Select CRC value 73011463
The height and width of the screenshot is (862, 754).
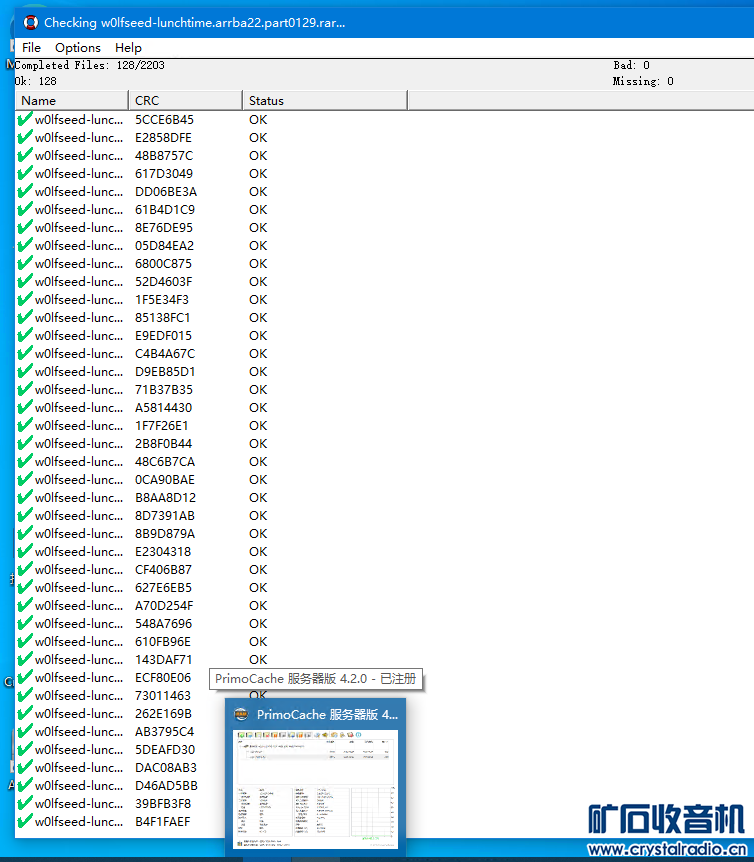point(163,695)
